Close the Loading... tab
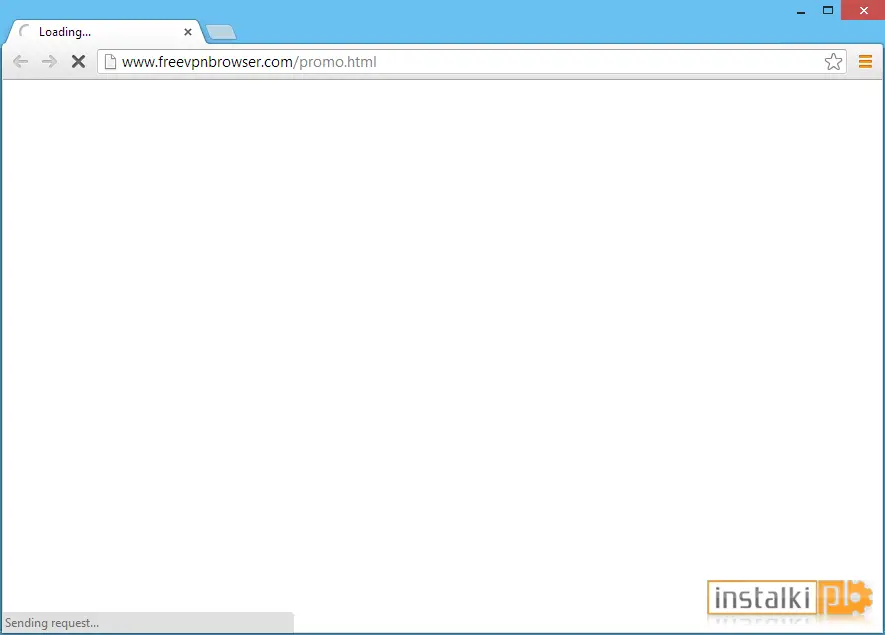The image size is (885, 635). (x=188, y=32)
